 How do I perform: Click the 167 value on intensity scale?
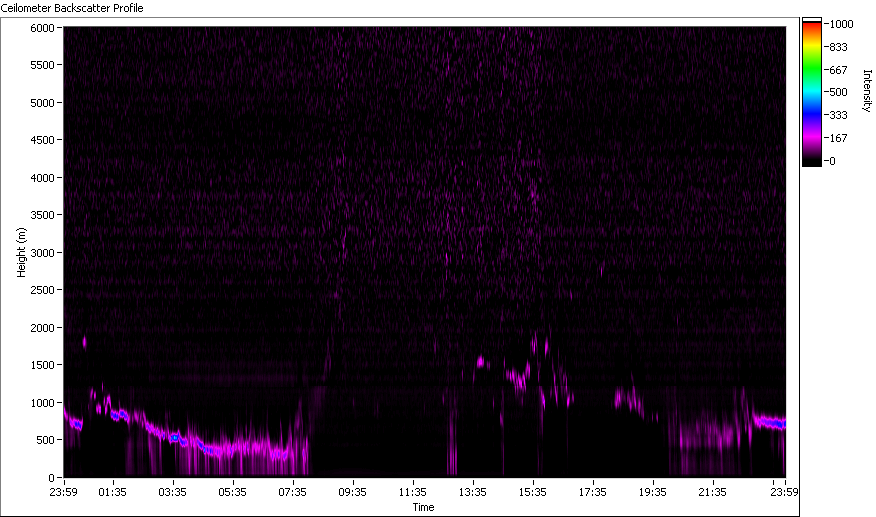pos(839,138)
